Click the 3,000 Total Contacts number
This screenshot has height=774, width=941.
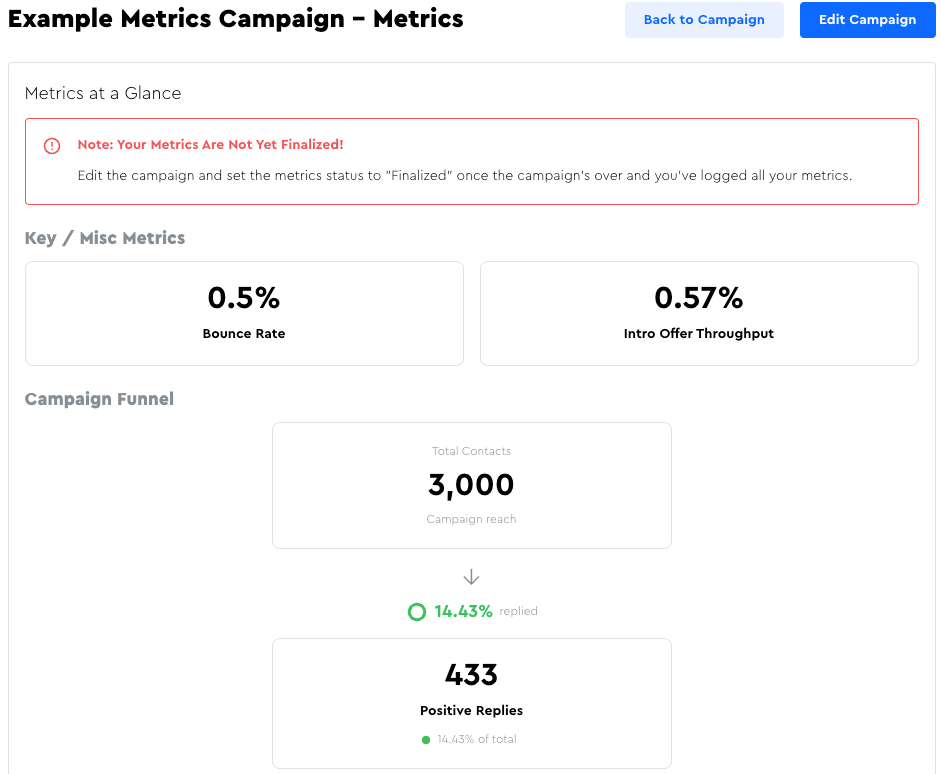[471, 485]
